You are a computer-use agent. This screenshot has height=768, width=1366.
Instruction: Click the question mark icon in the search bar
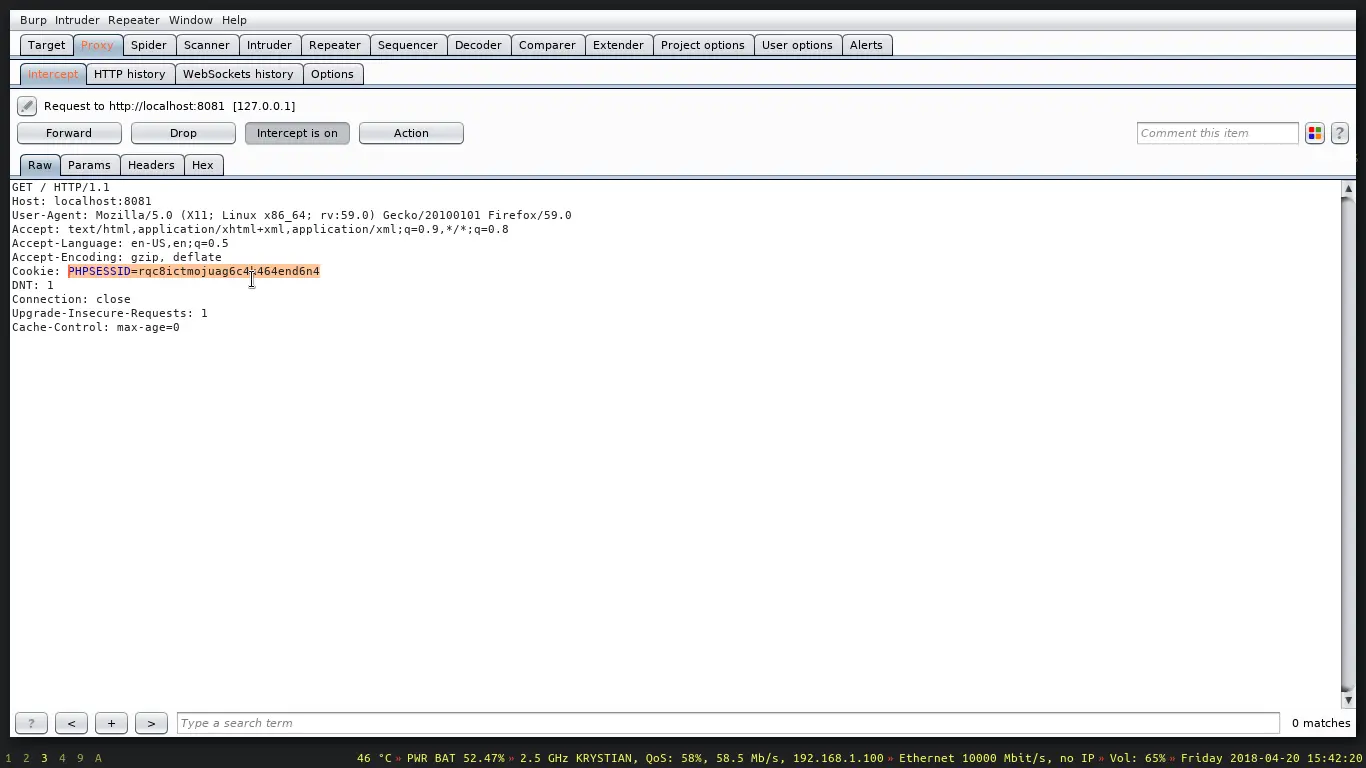(30, 723)
